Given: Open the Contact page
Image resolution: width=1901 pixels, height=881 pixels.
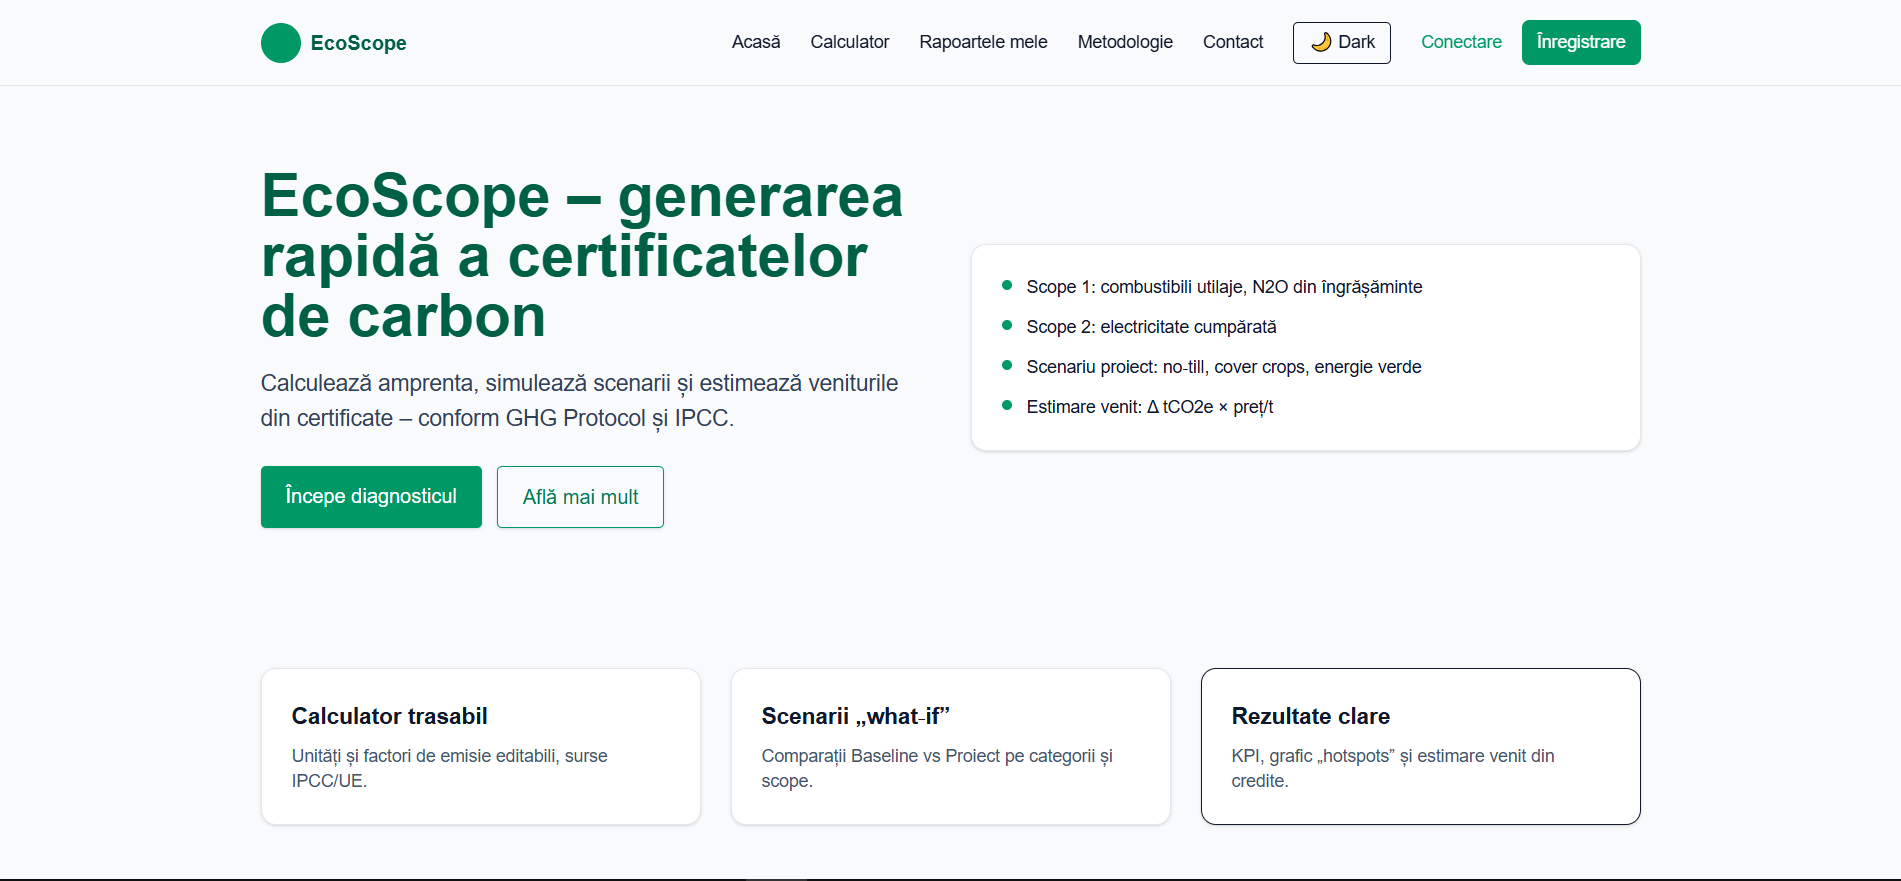Looking at the screenshot, I should (1232, 42).
